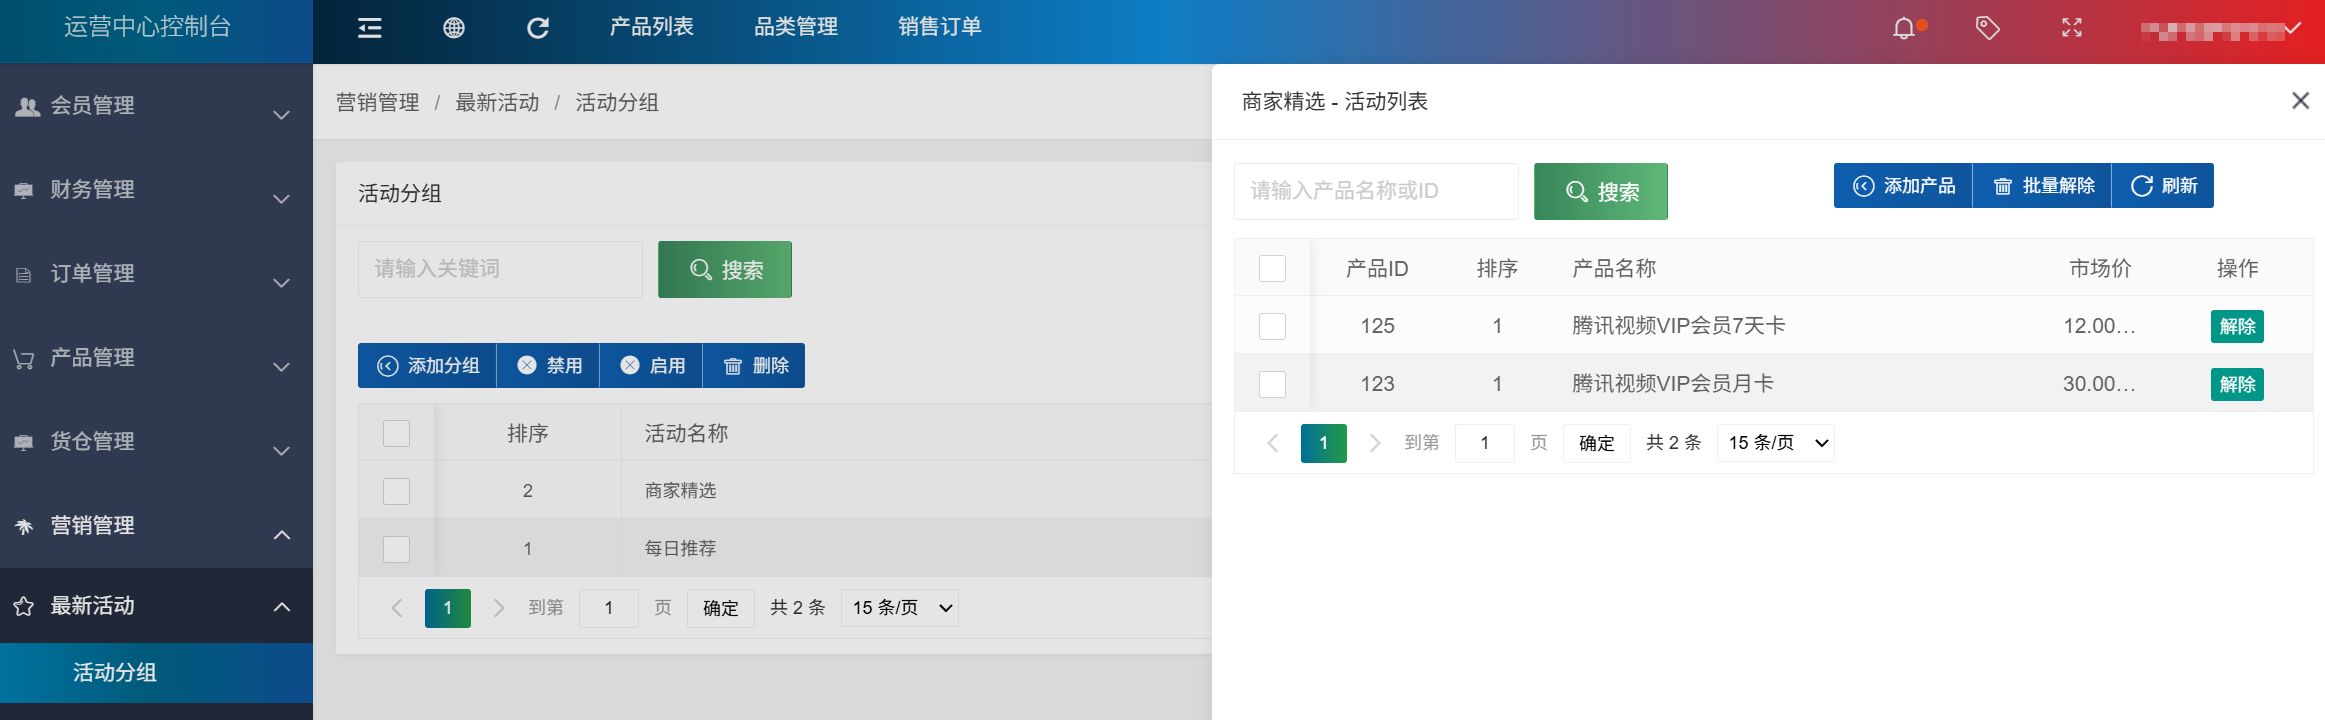The image size is (2325, 720).
Task: Close the 商家精选 activity list panel
Action: tap(2300, 101)
